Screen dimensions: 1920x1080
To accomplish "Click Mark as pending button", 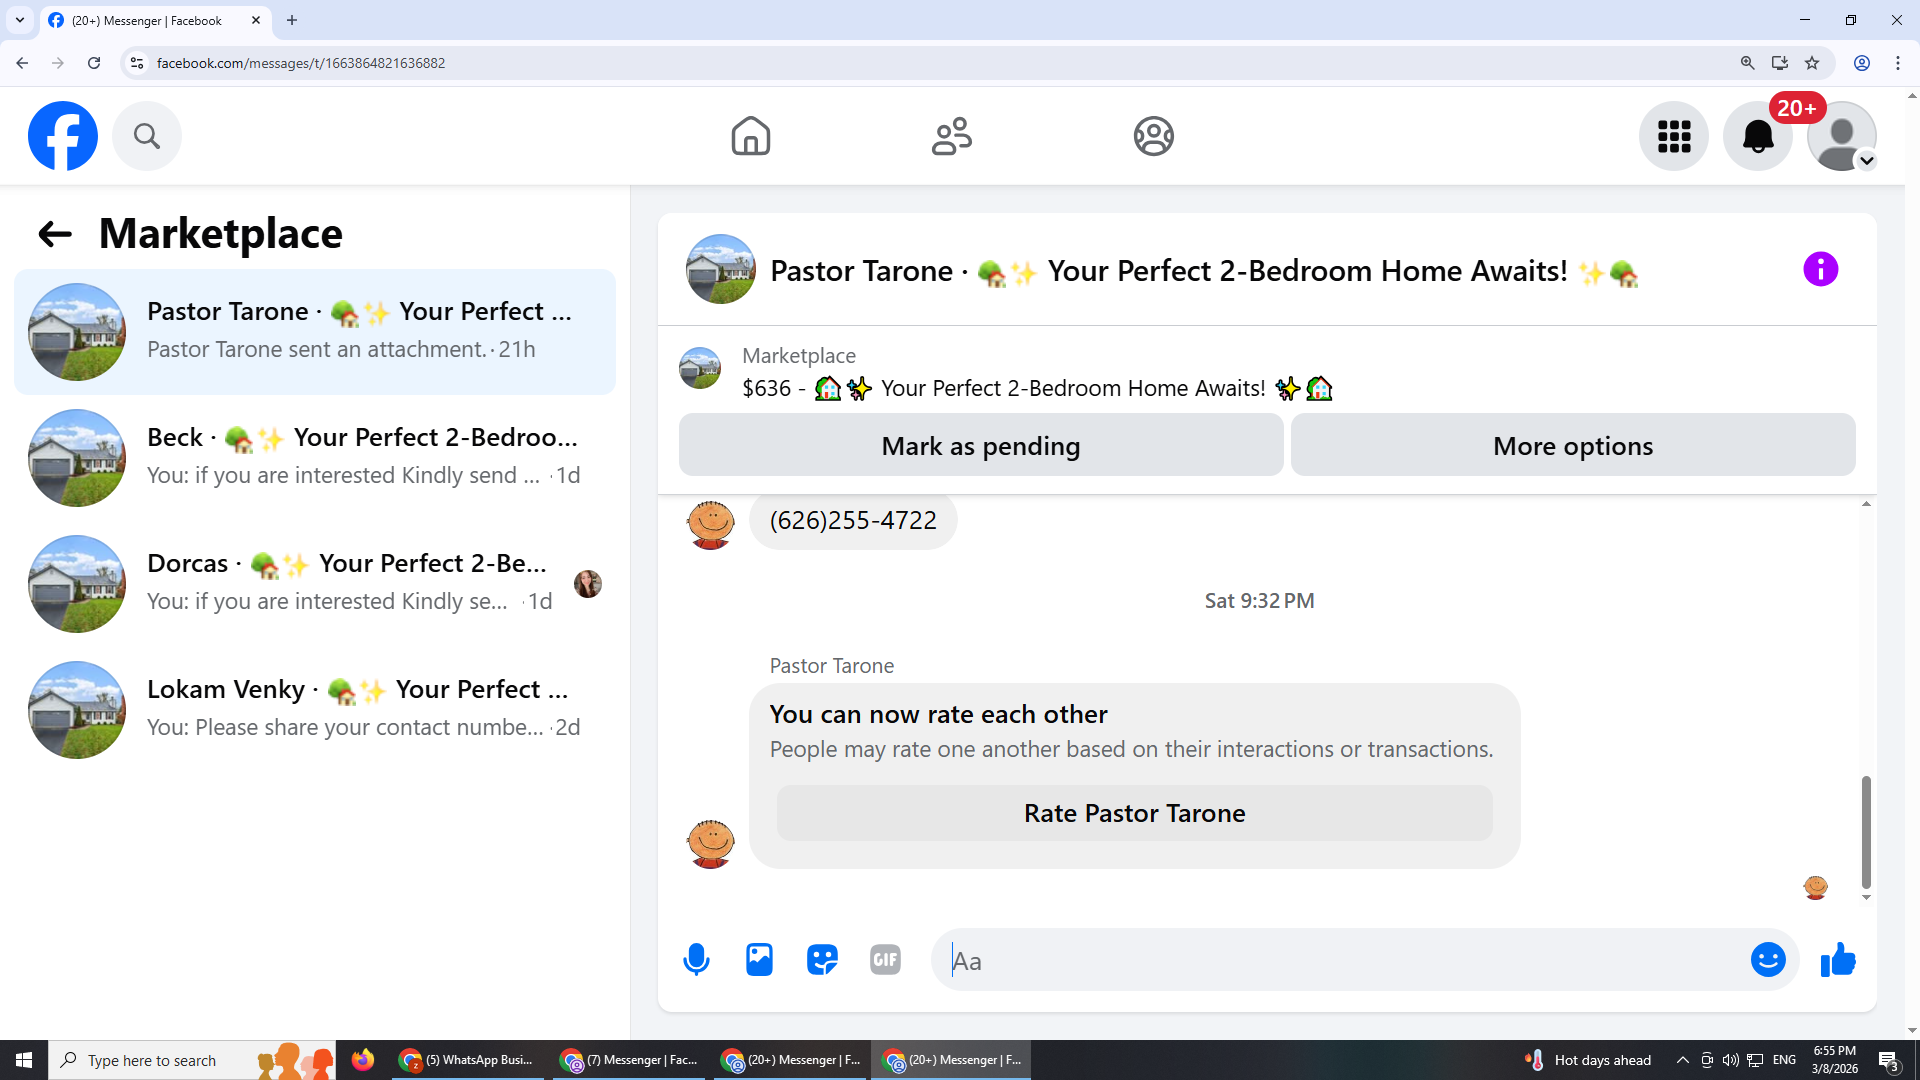I will pos(980,446).
